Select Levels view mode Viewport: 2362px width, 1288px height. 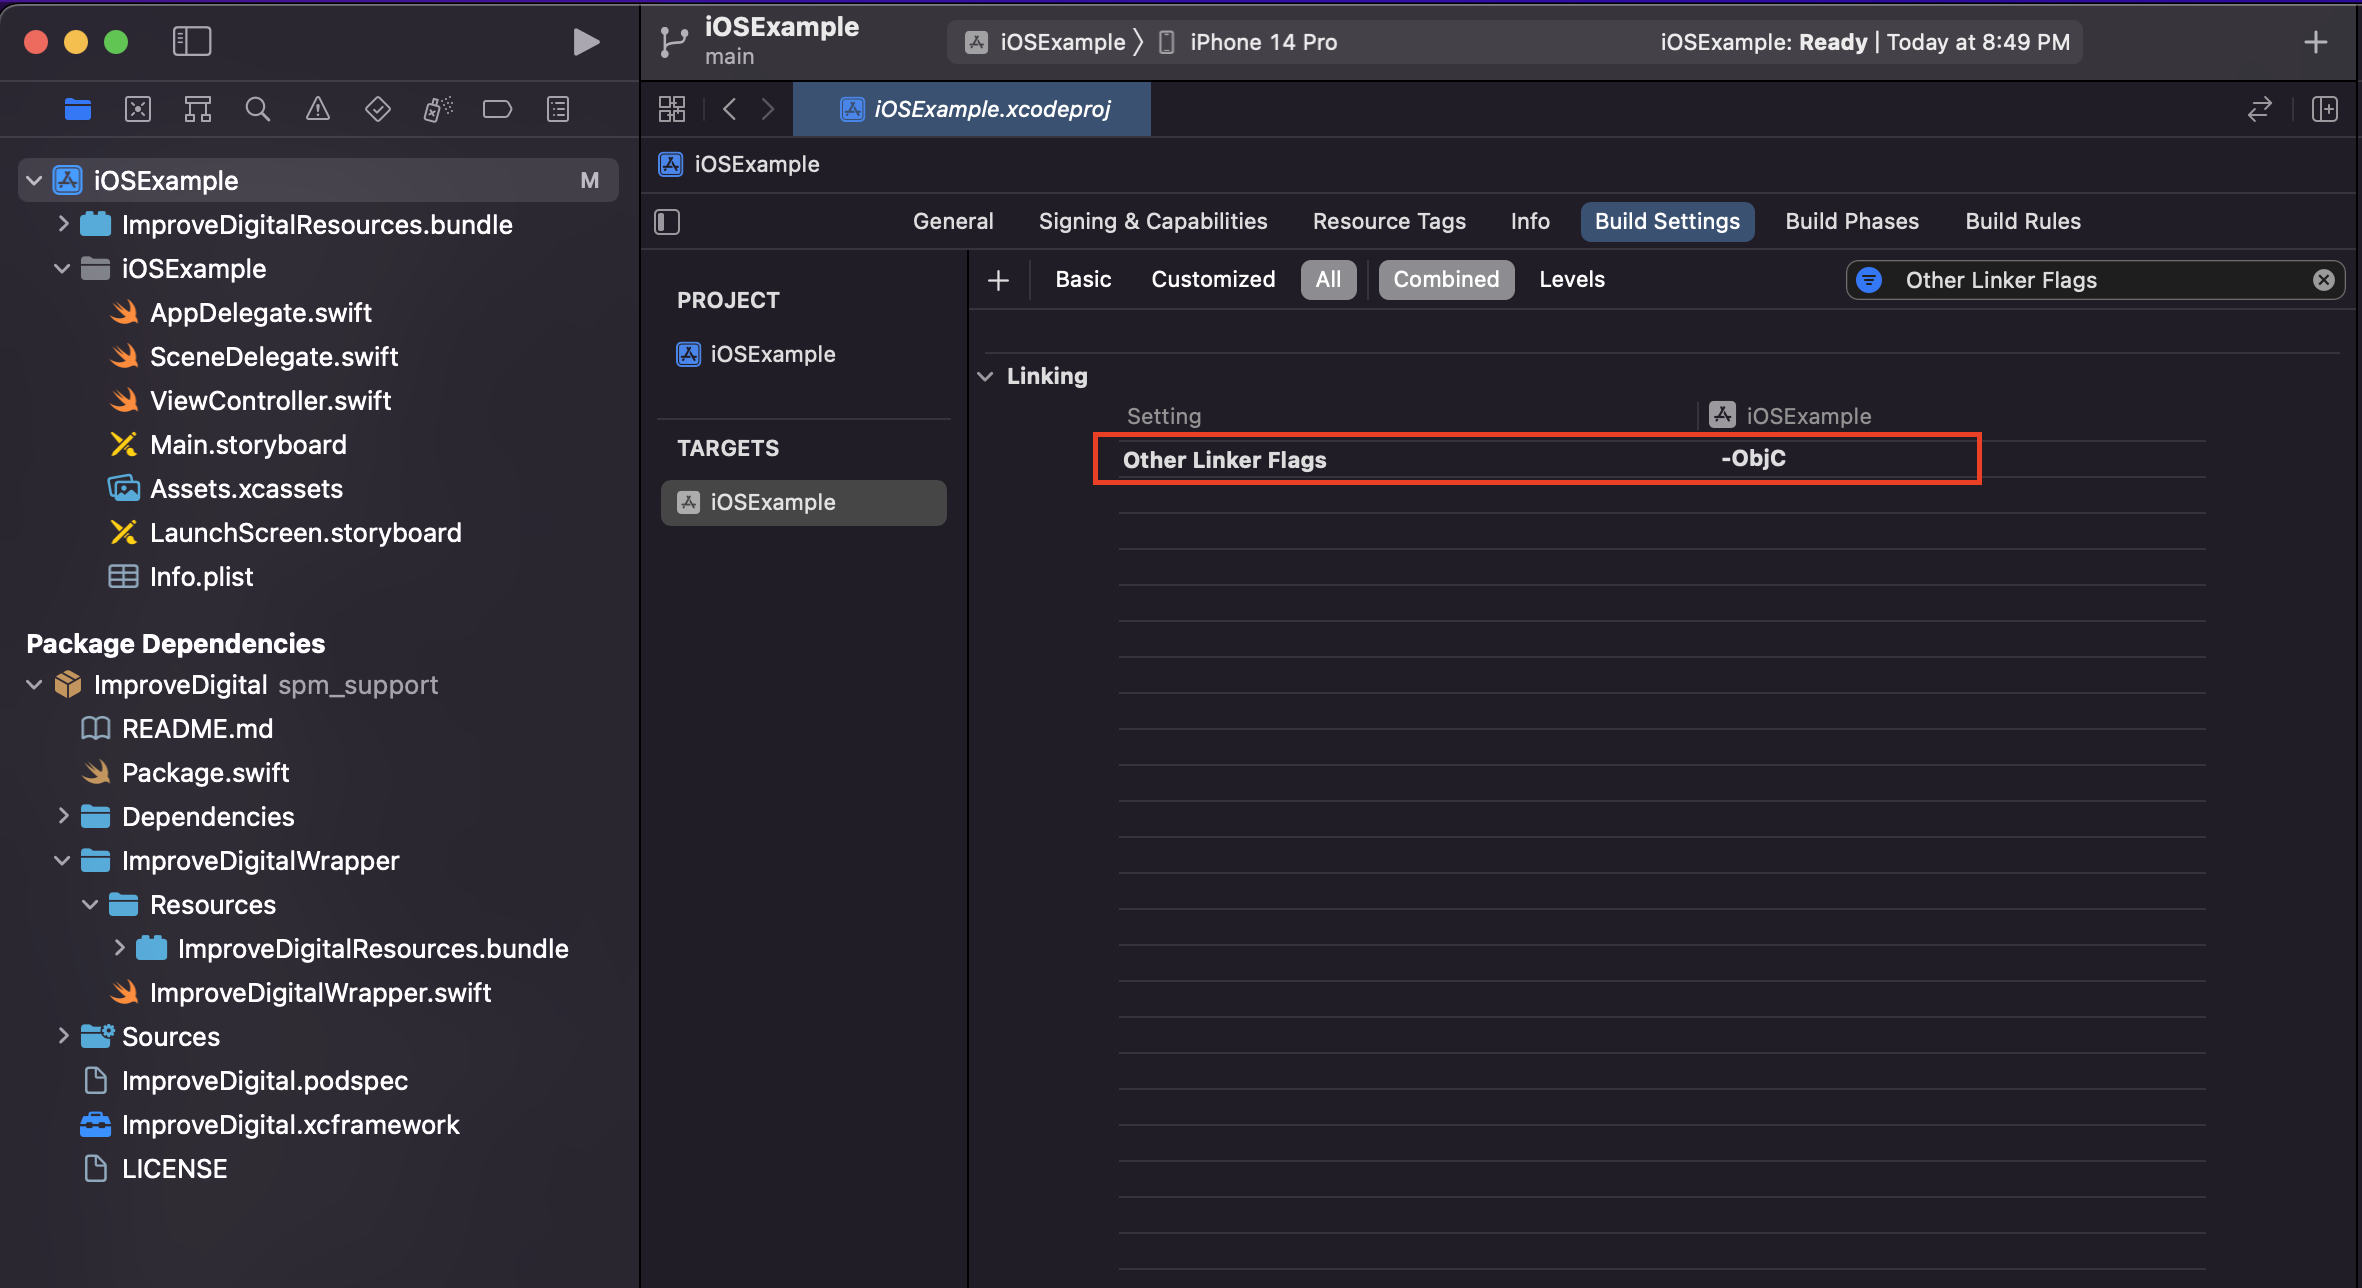pos(1572,280)
